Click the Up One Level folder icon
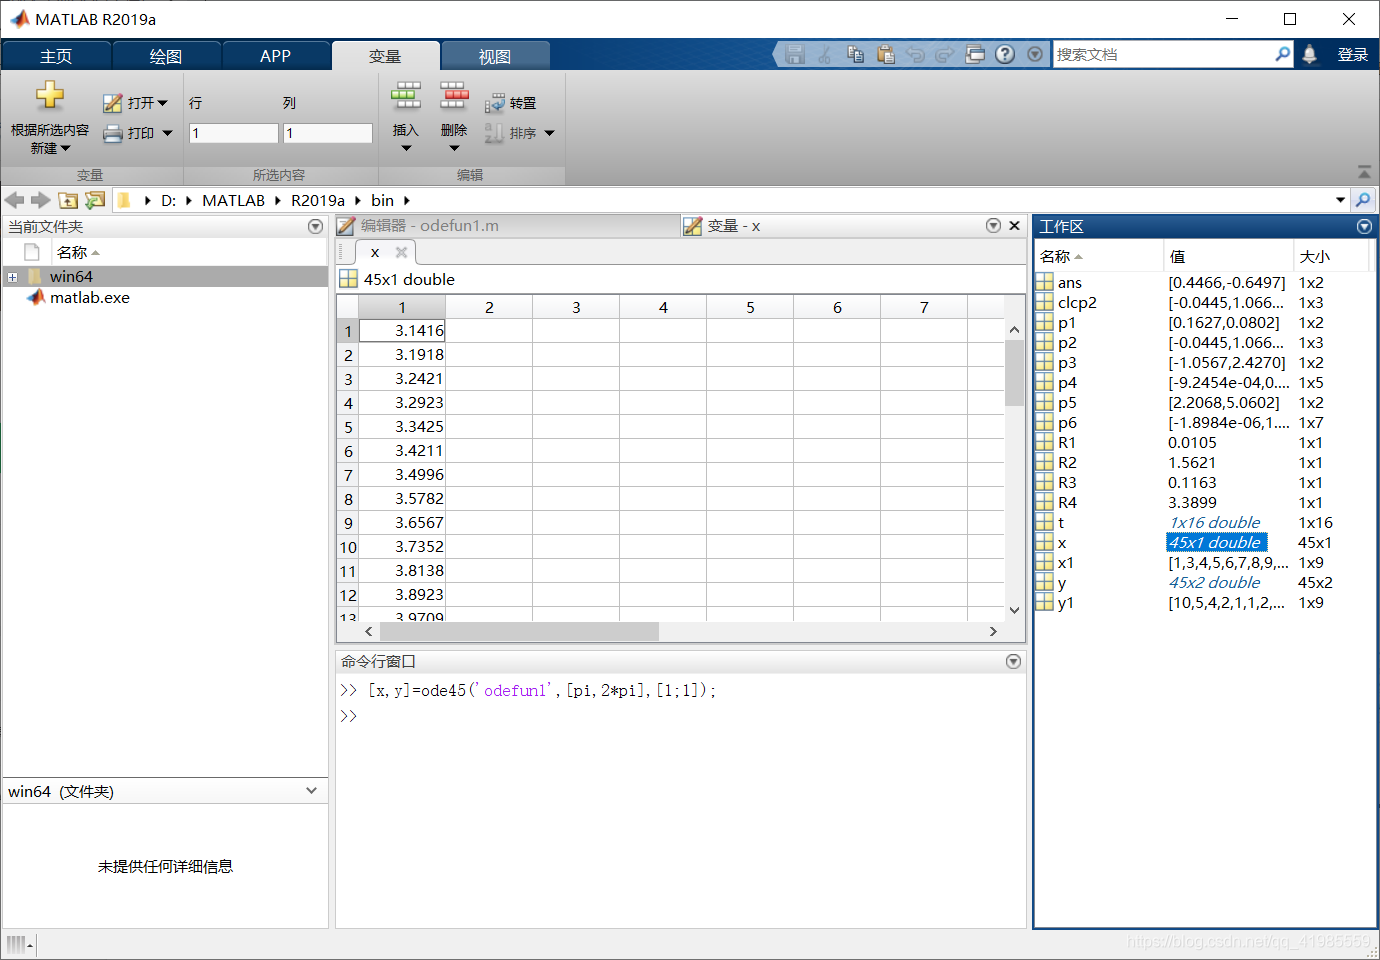 point(68,200)
